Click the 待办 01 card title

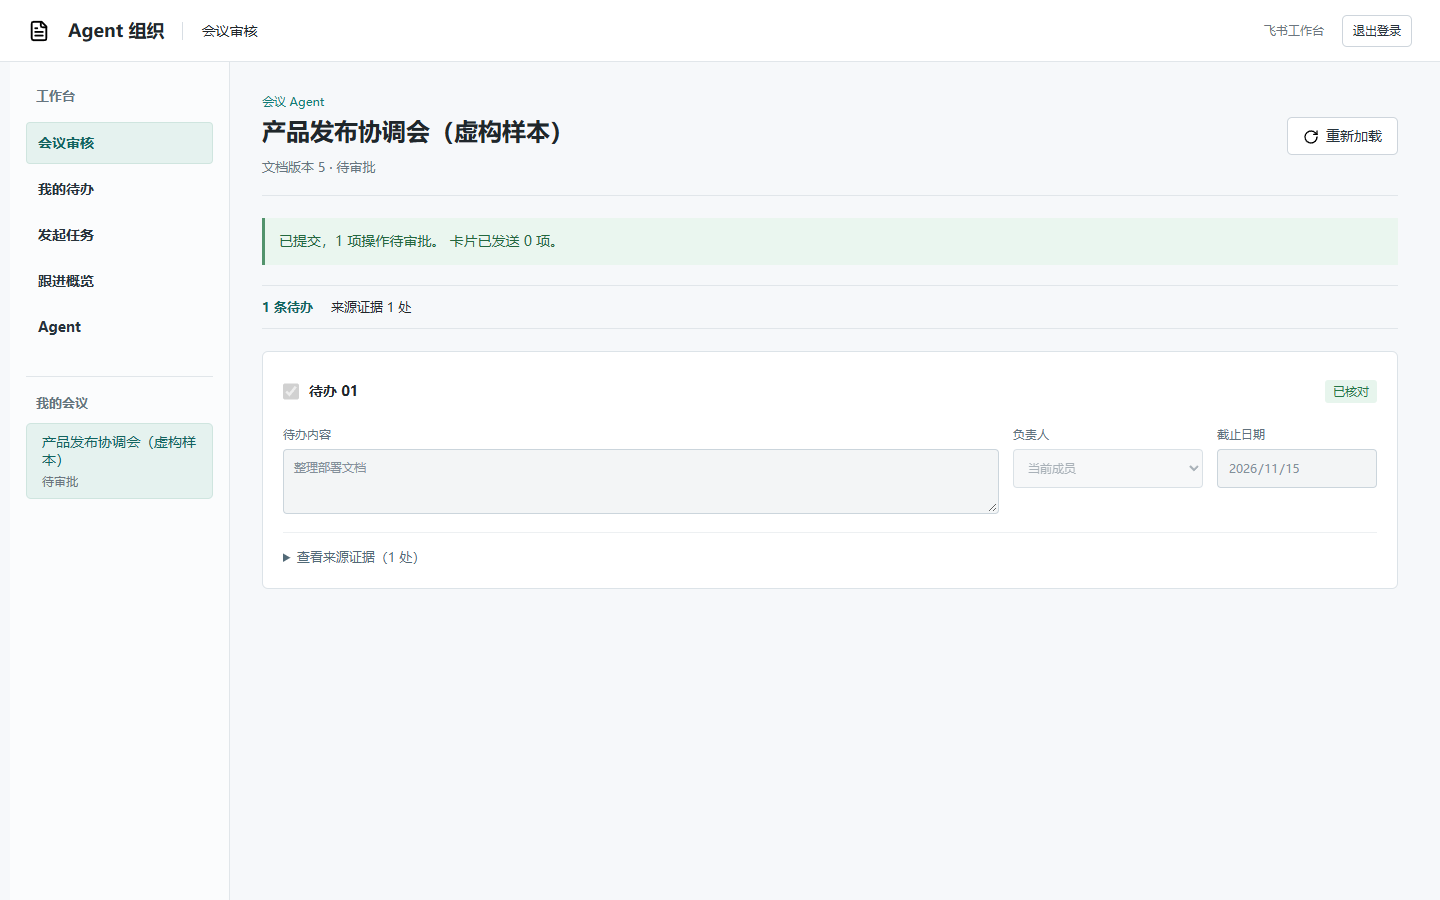(x=333, y=391)
